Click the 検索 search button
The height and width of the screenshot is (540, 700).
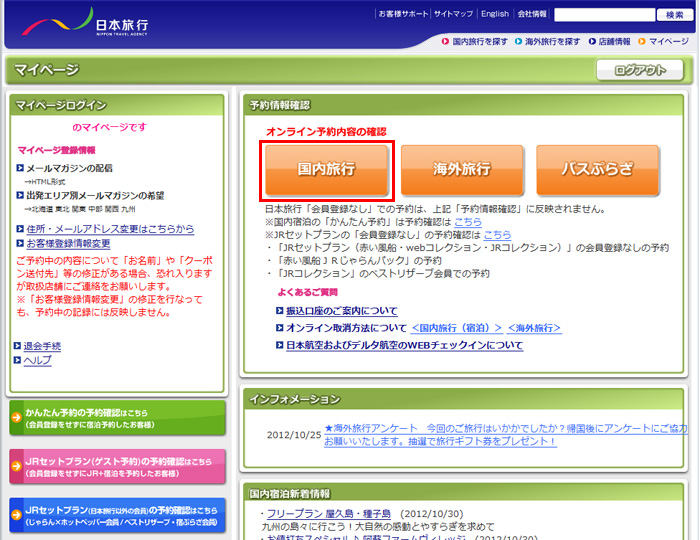pos(674,15)
